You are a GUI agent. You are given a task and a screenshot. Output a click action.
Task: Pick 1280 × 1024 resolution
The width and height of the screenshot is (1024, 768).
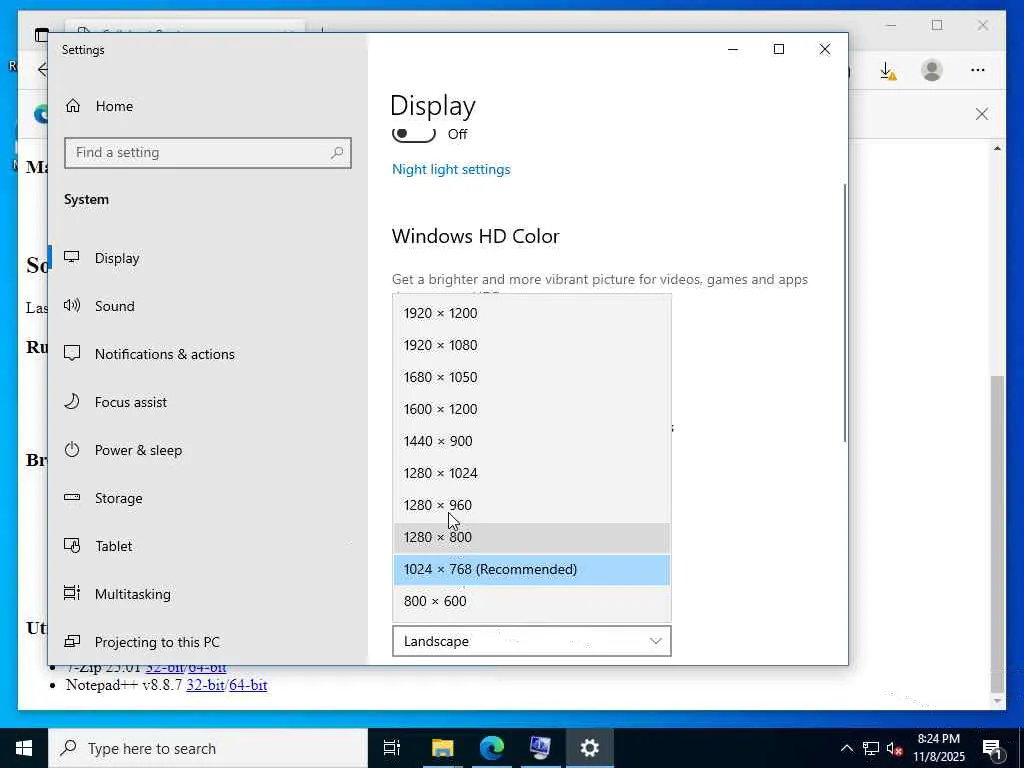coord(532,473)
